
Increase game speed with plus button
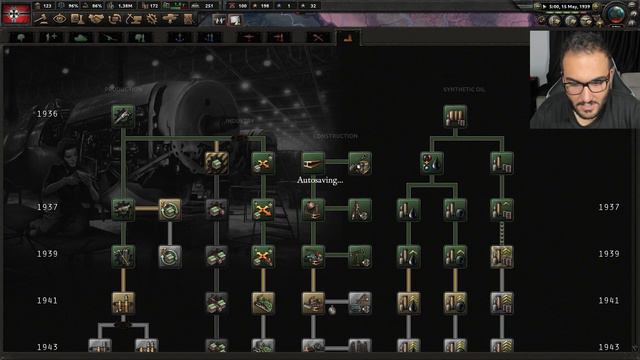coord(596,6)
